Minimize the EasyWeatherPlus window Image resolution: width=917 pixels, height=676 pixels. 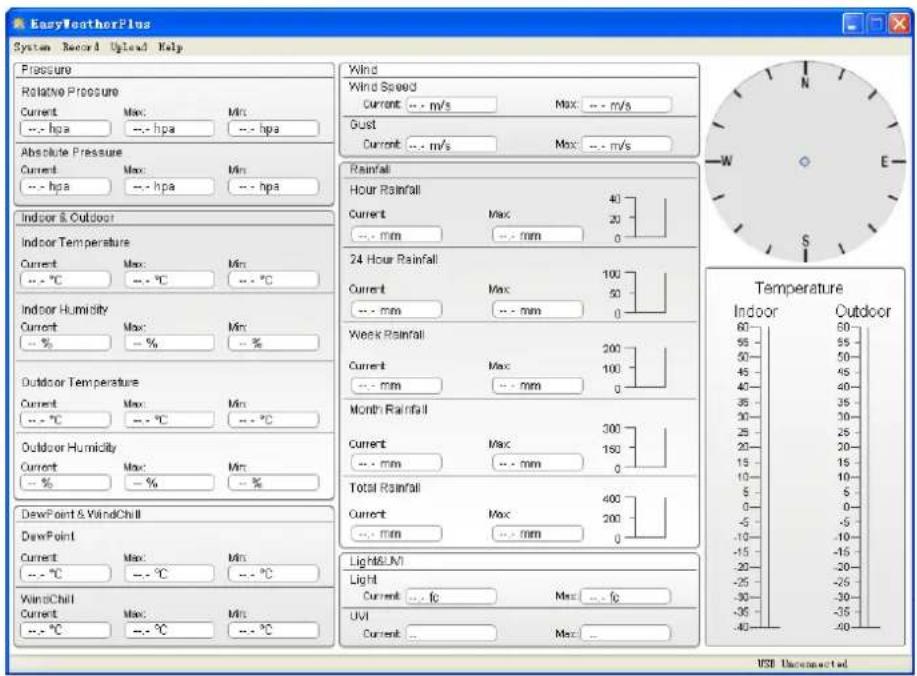click(853, 24)
